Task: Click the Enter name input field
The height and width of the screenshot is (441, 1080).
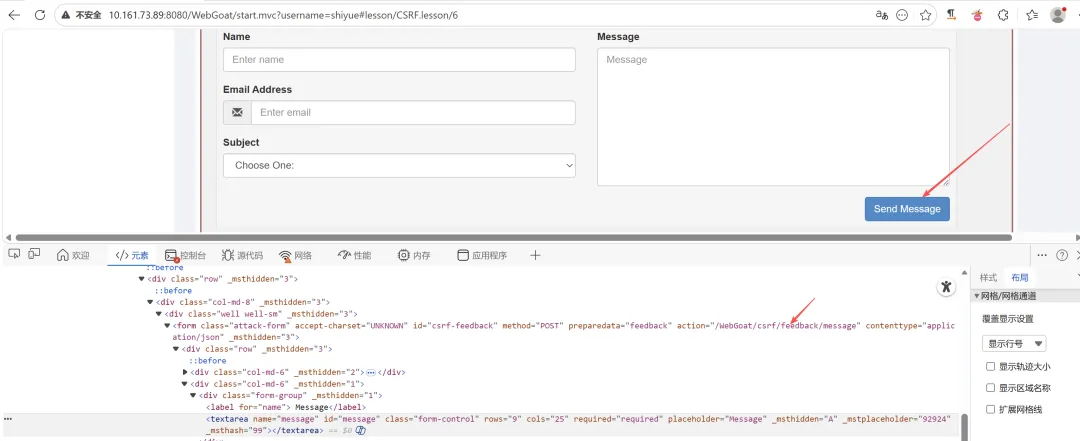Action: (x=399, y=59)
